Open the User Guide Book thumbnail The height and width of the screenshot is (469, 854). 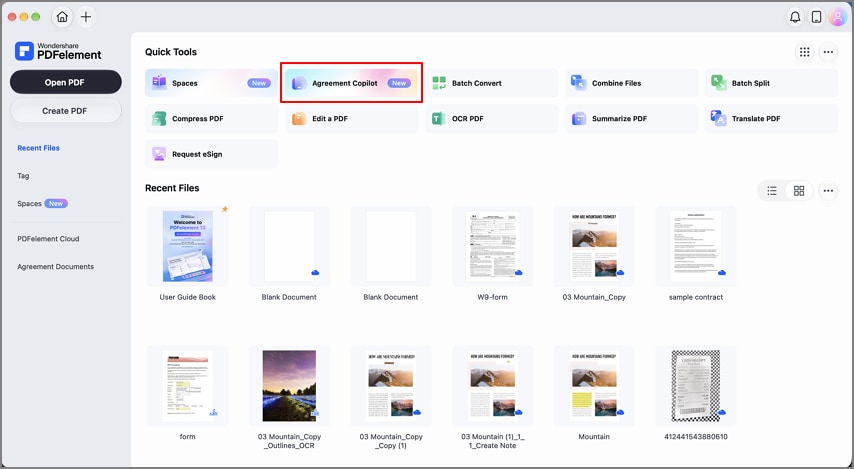[x=188, y=246]
